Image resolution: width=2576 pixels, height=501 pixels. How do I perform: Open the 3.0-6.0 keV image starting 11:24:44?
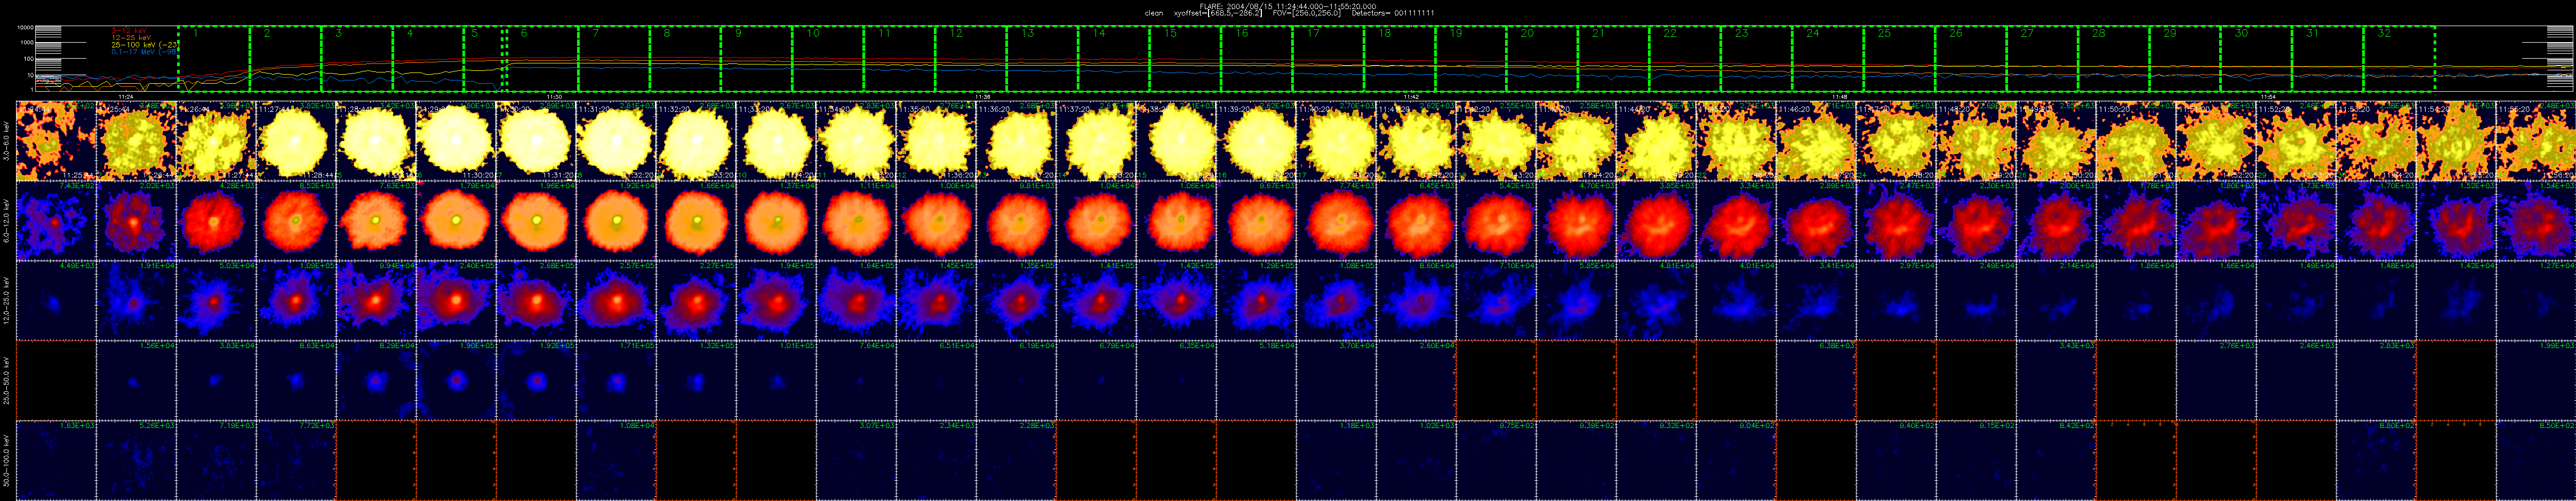(57, 141)
